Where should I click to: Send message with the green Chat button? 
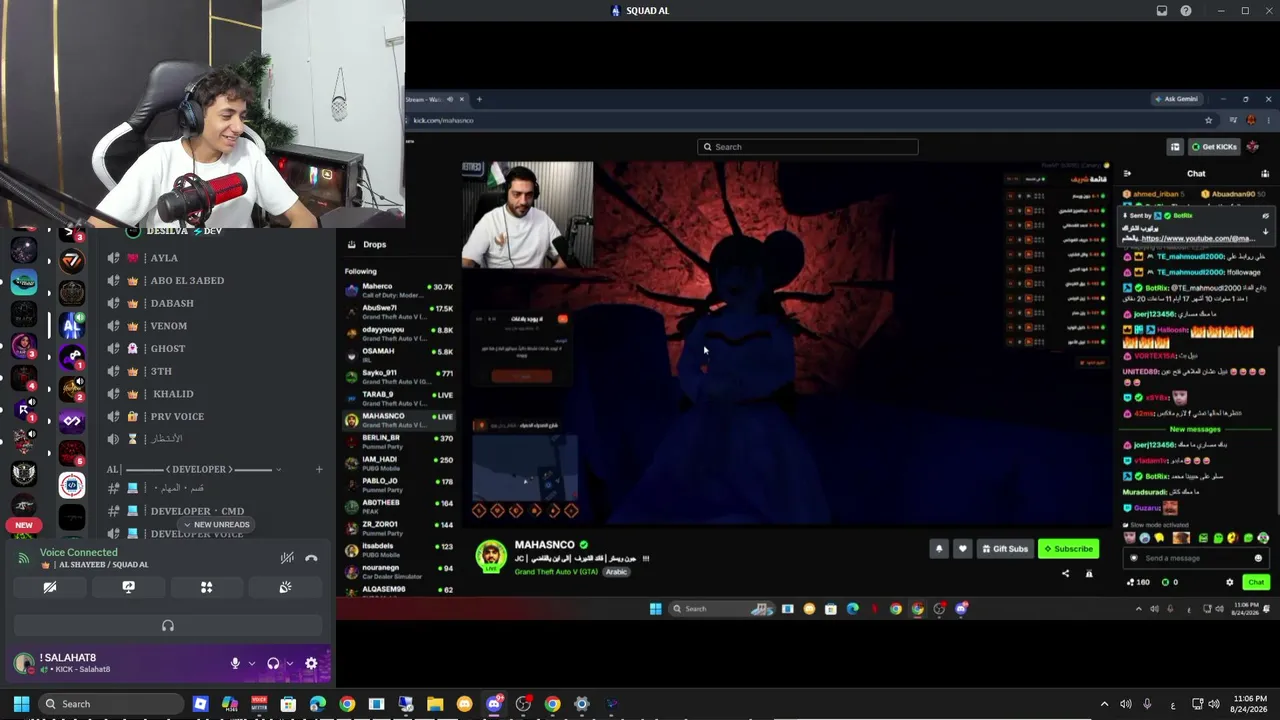click(1256, 582)
